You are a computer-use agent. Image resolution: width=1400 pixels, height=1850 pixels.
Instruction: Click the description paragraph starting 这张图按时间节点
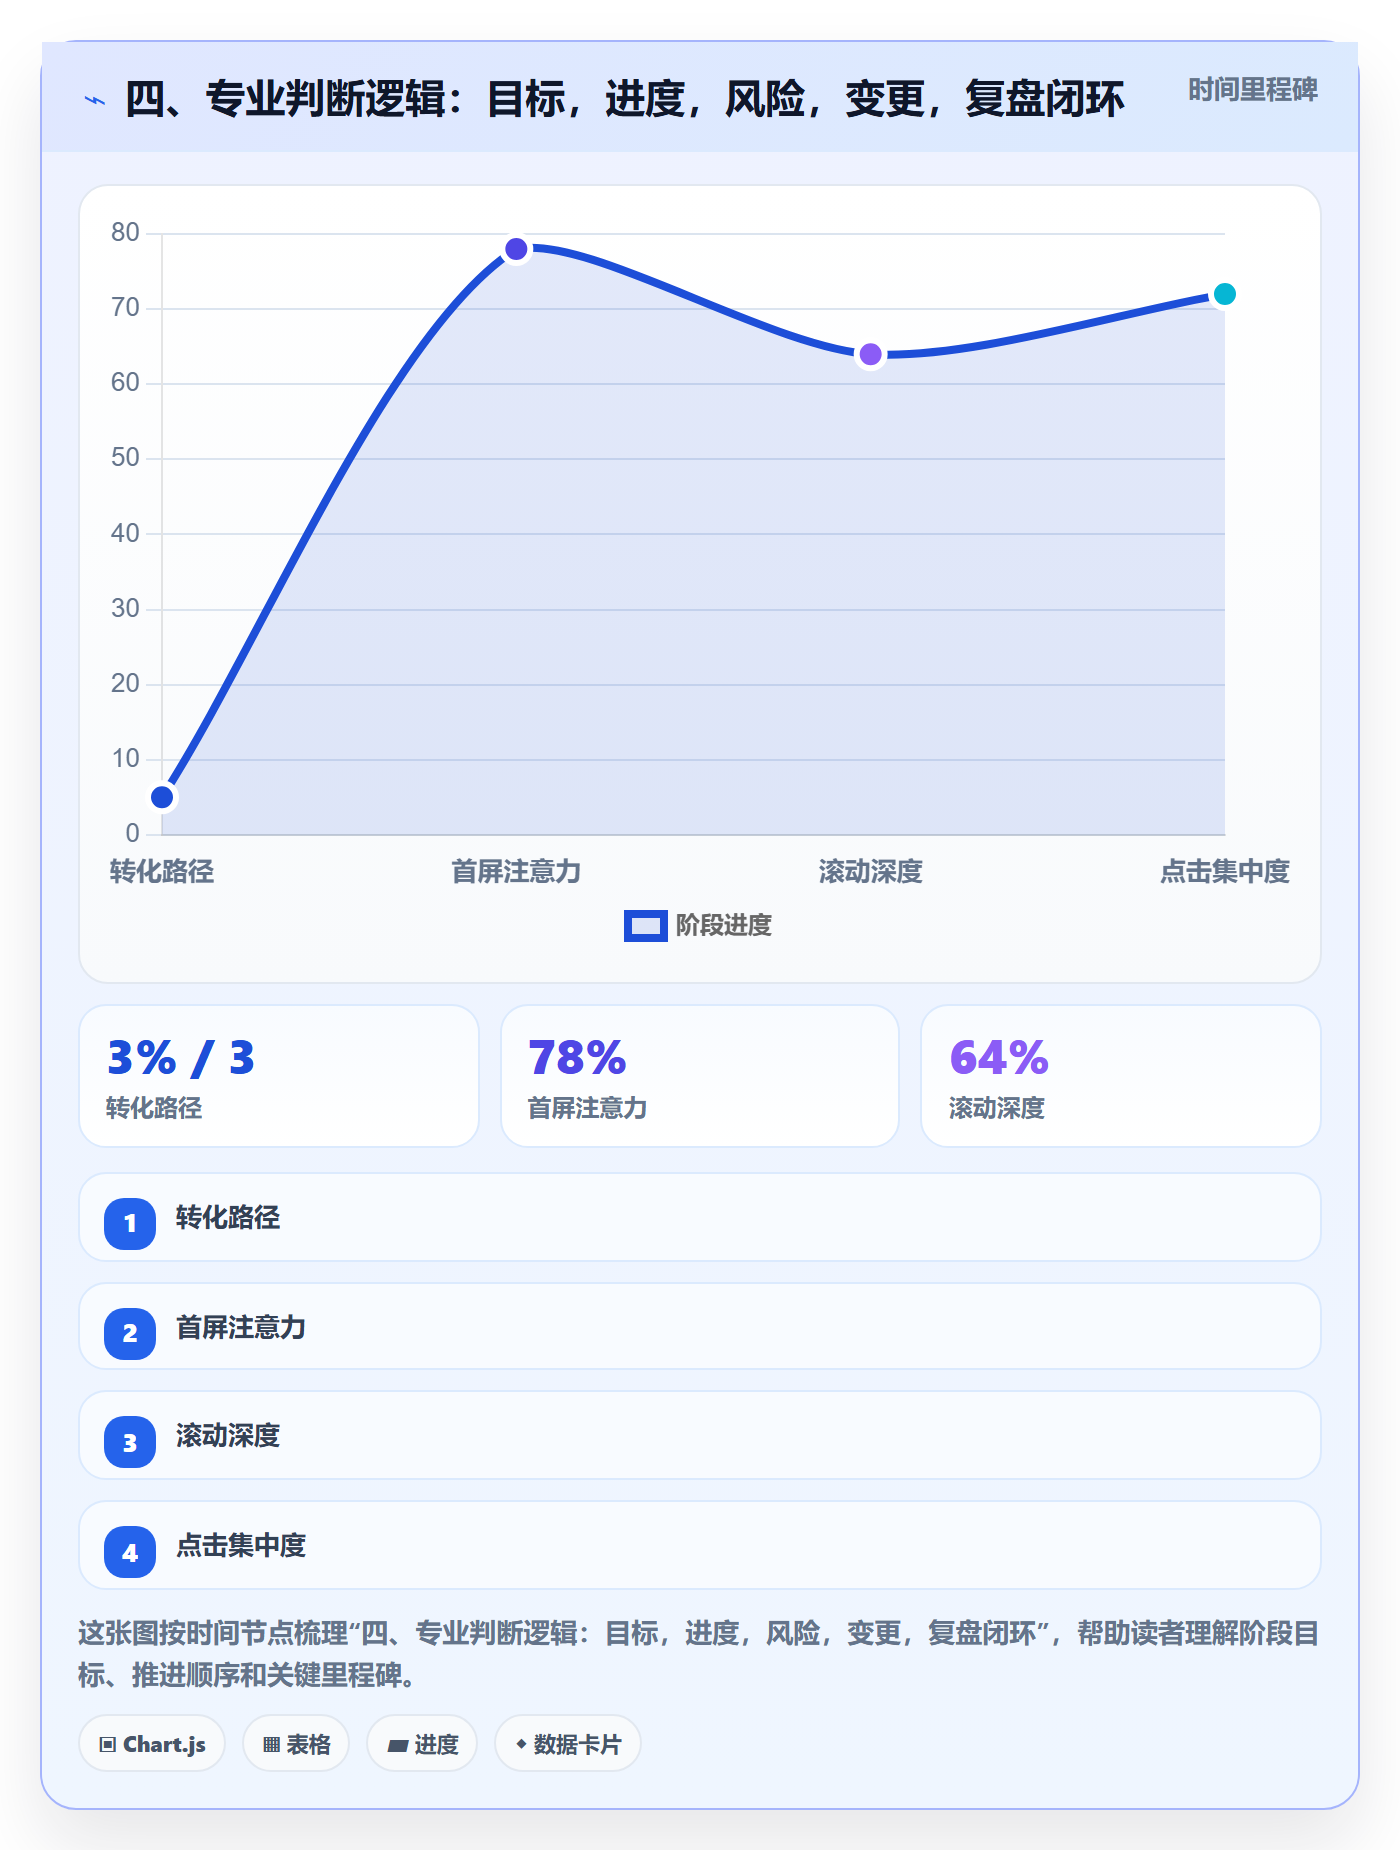tap(699, 1654)
